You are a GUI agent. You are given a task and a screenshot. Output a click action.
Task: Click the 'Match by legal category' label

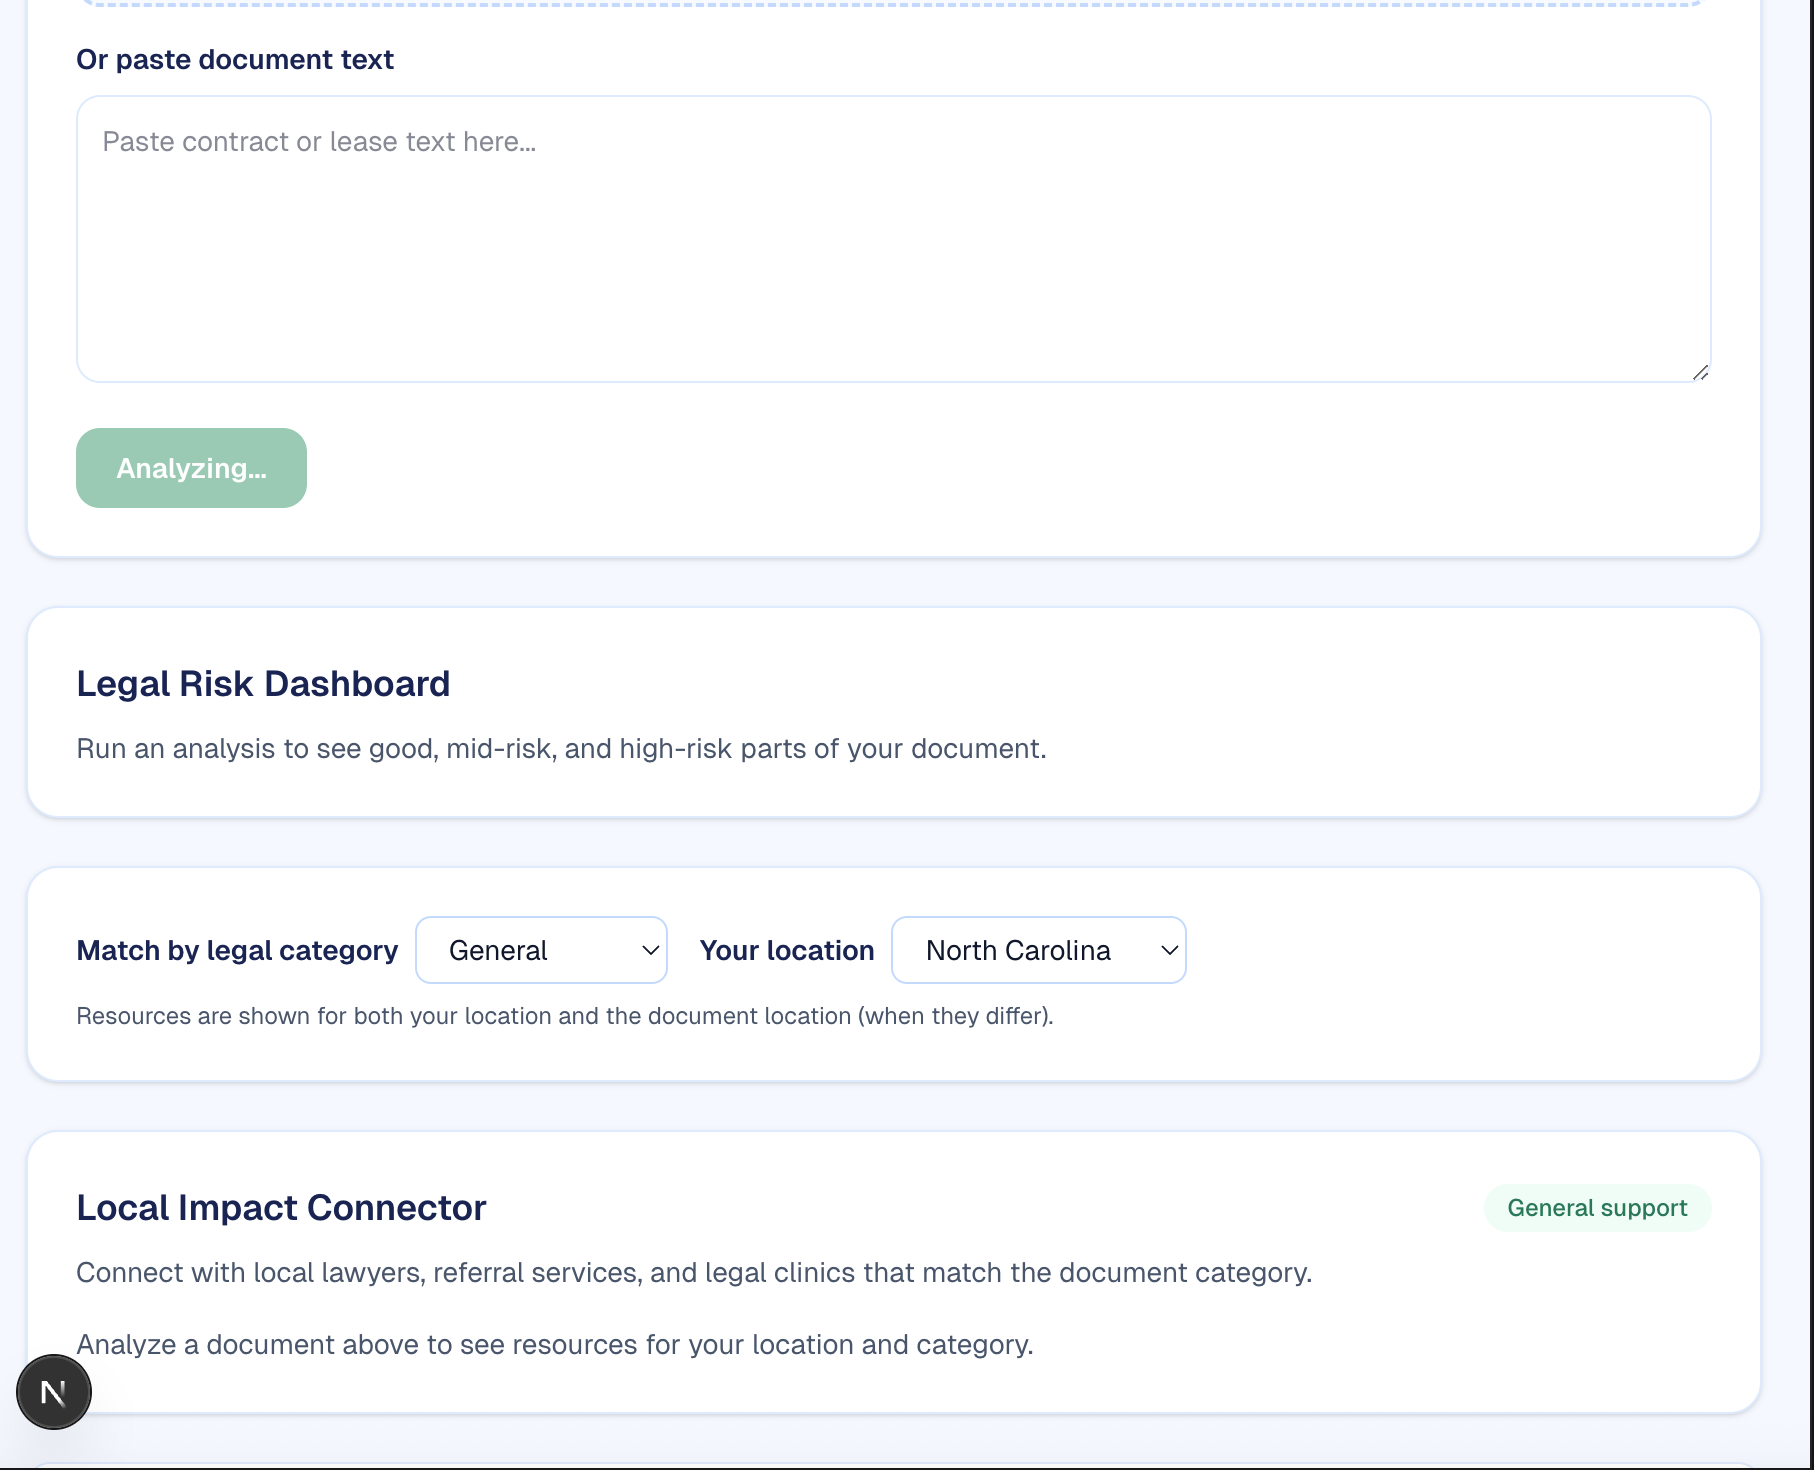pyautogui.click(x=237, y=950)
